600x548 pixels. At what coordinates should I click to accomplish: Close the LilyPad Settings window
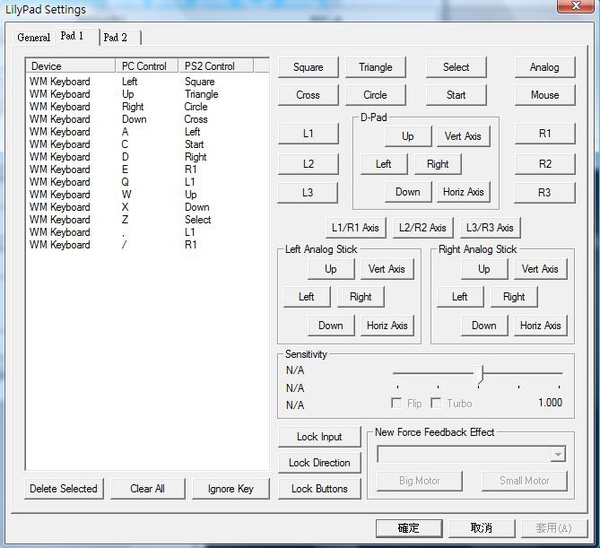pyautogui.click(x=576, y=6)
